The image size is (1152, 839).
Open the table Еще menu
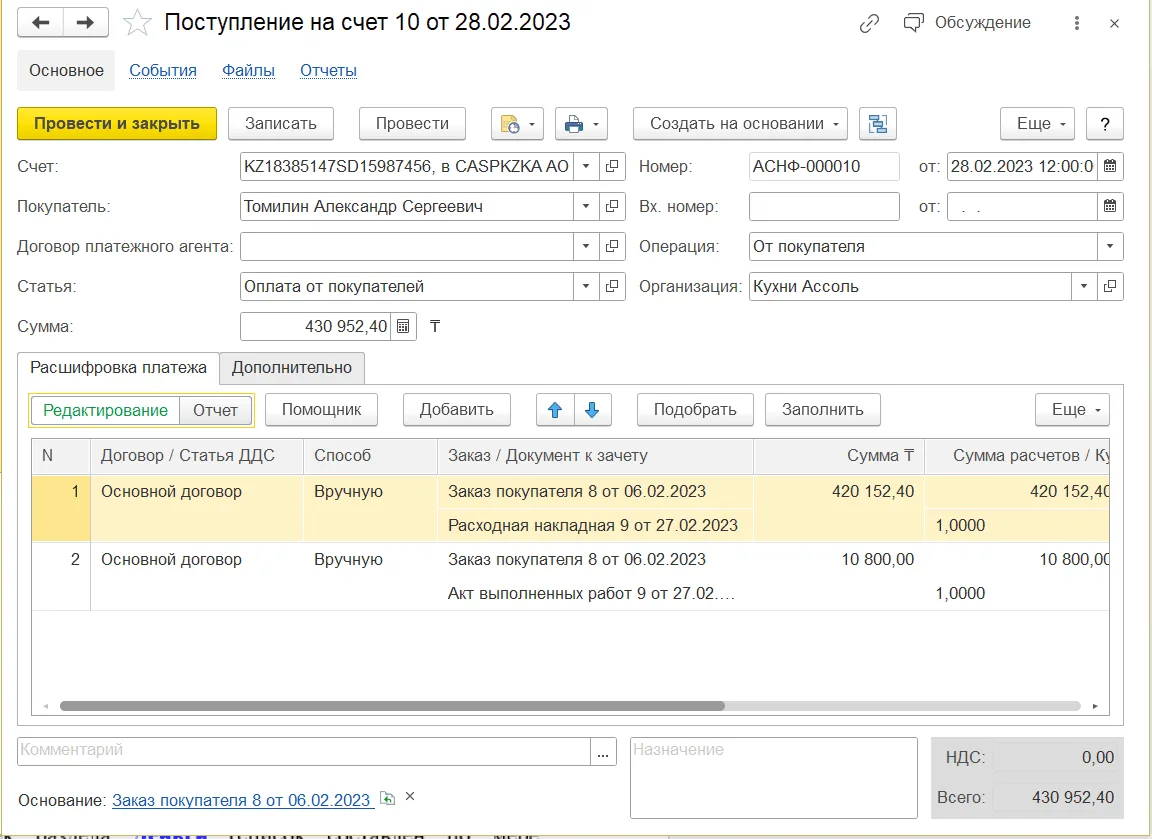[x=1073, y=410]
